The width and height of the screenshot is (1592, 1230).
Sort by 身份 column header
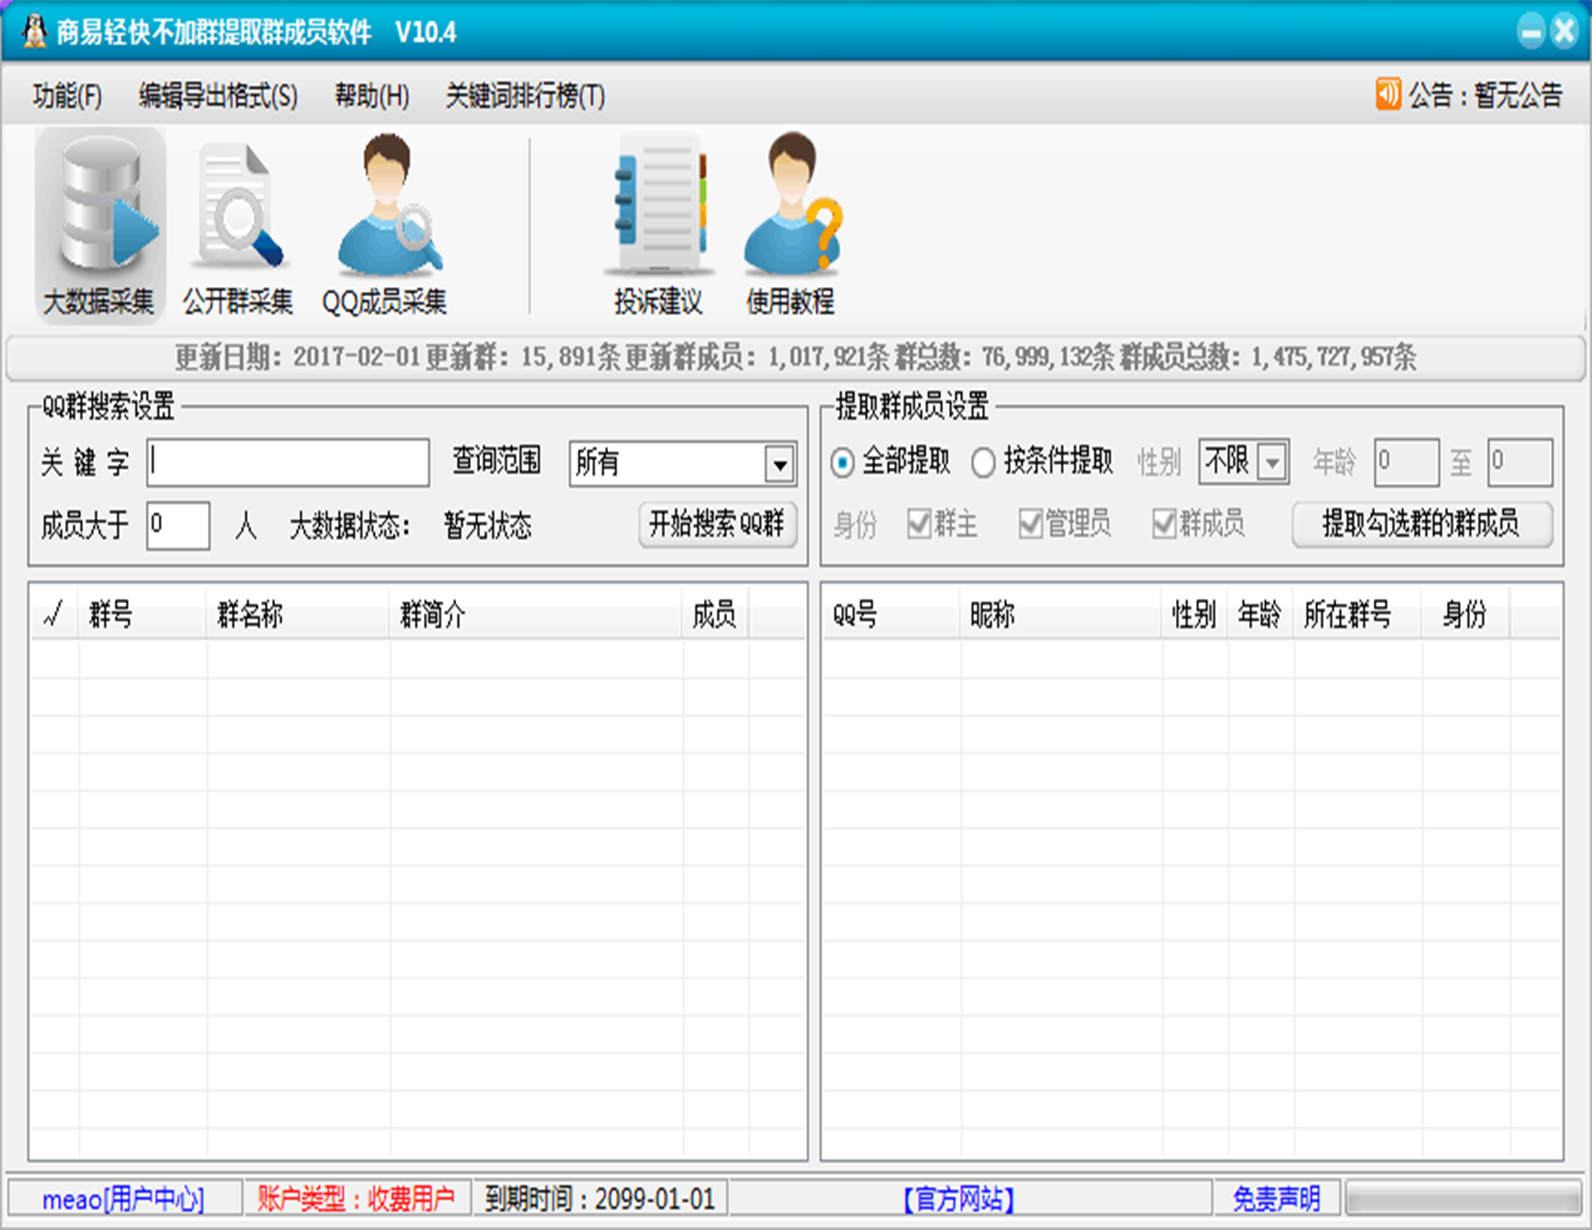click(x=1465, y=614)
